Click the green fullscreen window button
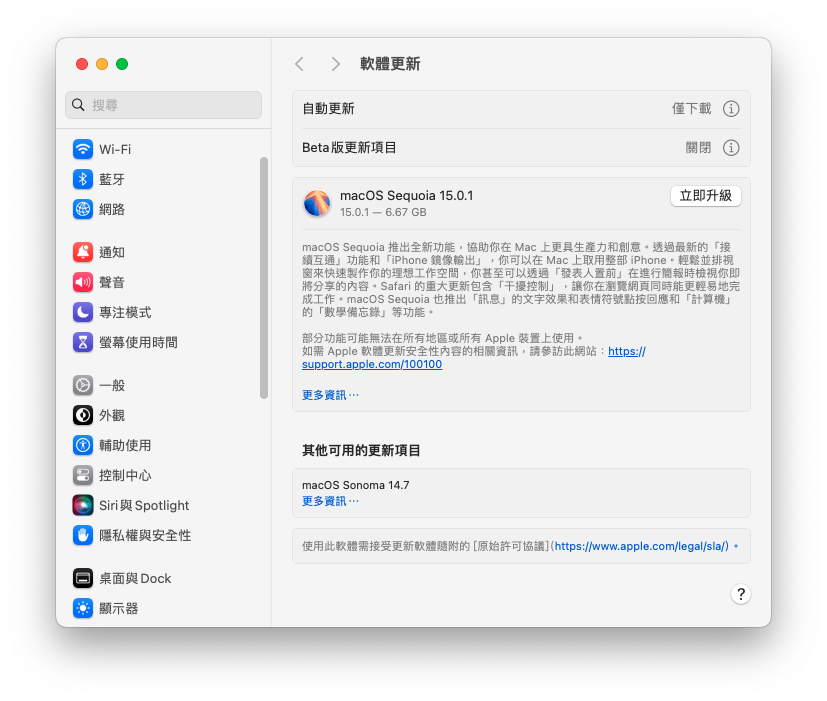This screenshot has height=701, width=827. [122, 64]
